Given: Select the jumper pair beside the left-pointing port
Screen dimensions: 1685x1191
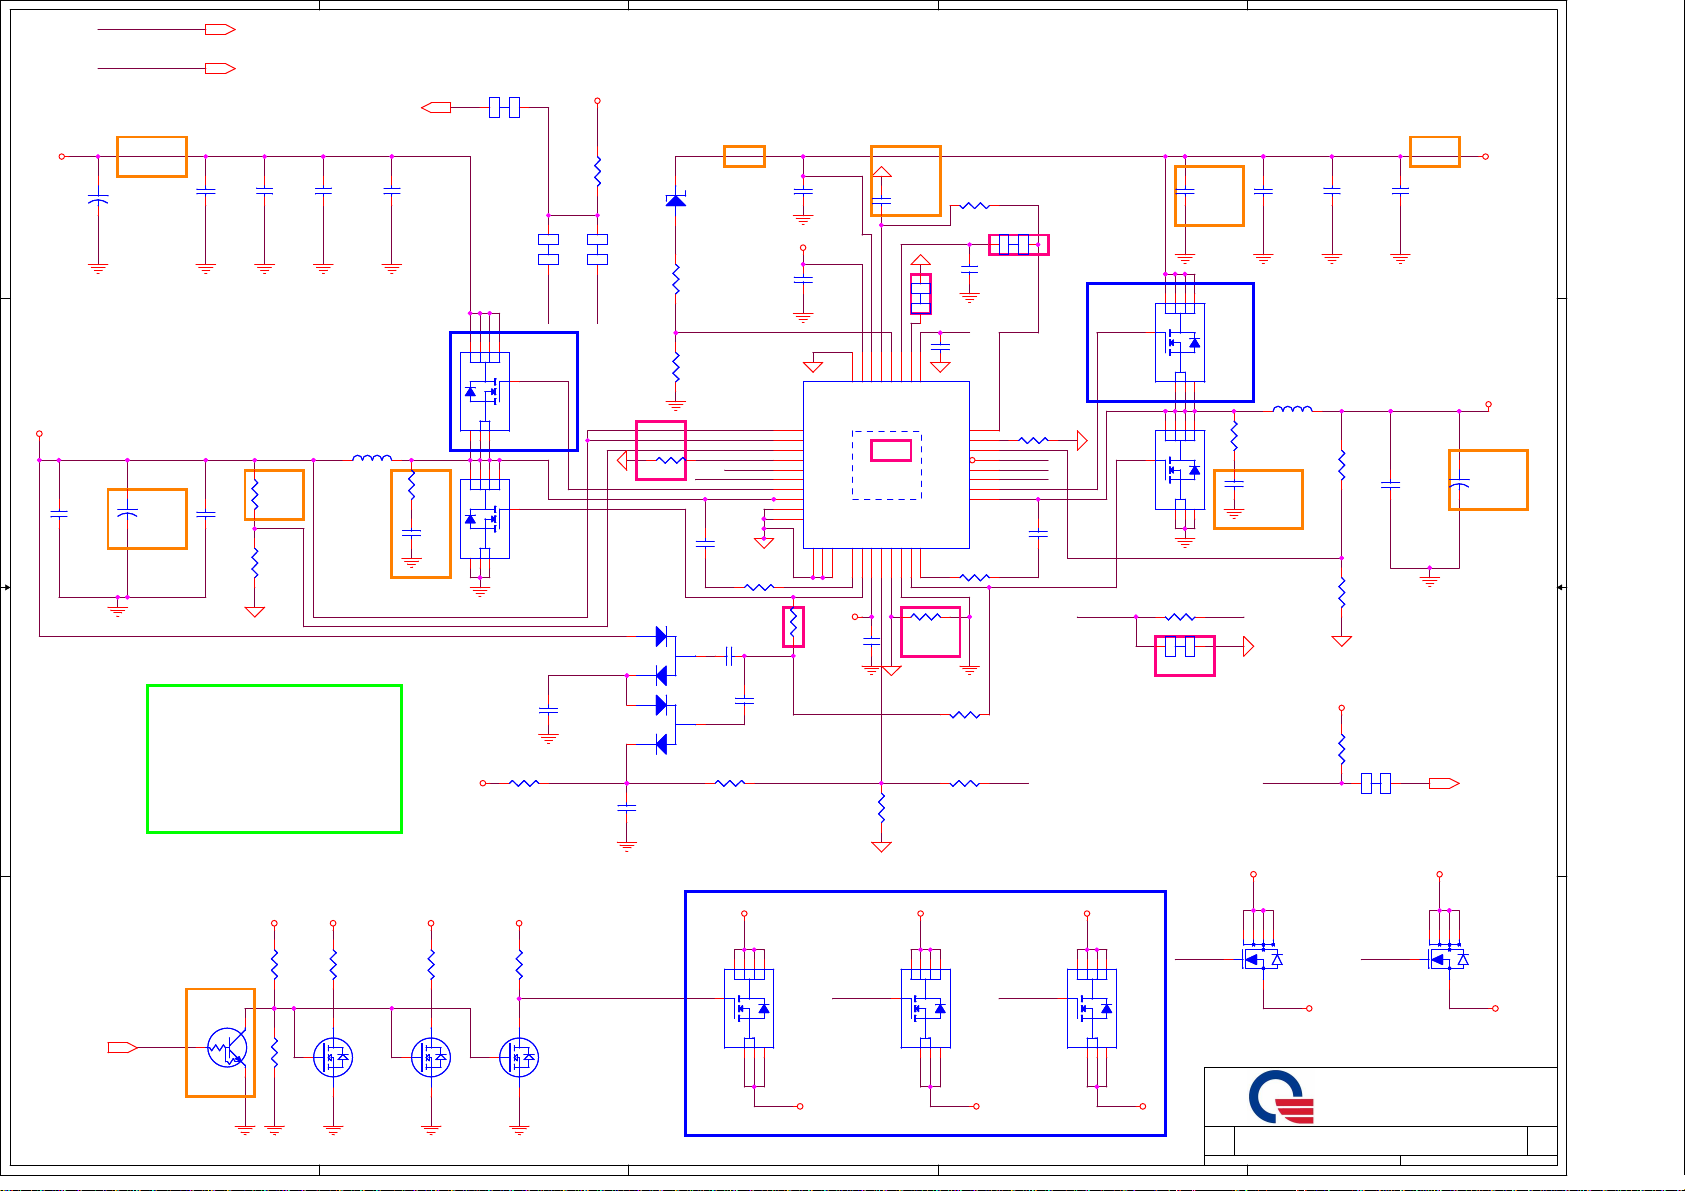Looking at the screenshot, I should pyautogui.click(x=504, y=107).
